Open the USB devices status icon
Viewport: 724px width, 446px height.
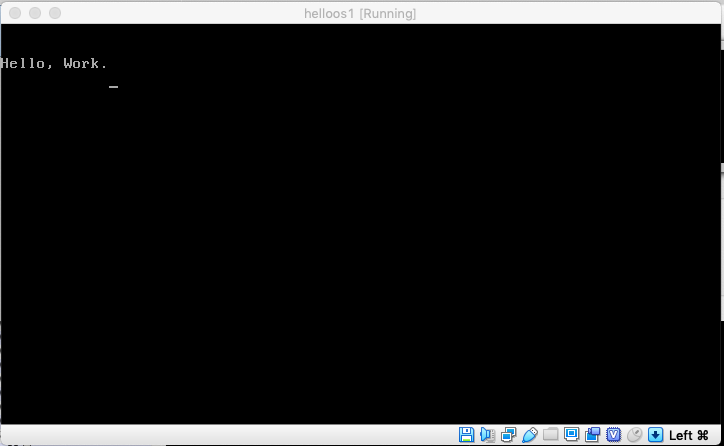[x=530, y=434]
